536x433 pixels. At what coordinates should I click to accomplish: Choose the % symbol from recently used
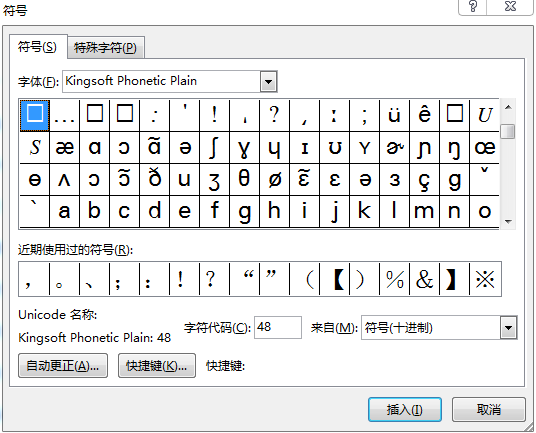tap(394, 279)
